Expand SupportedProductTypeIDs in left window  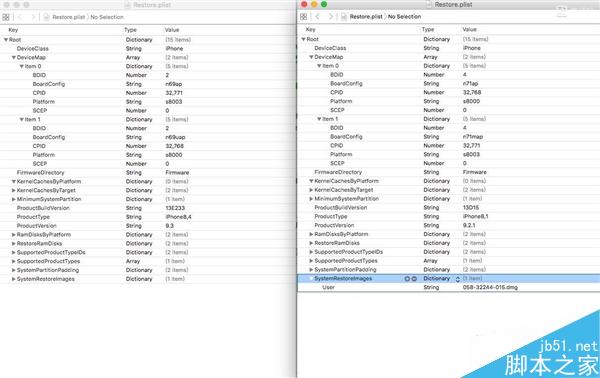13,253
